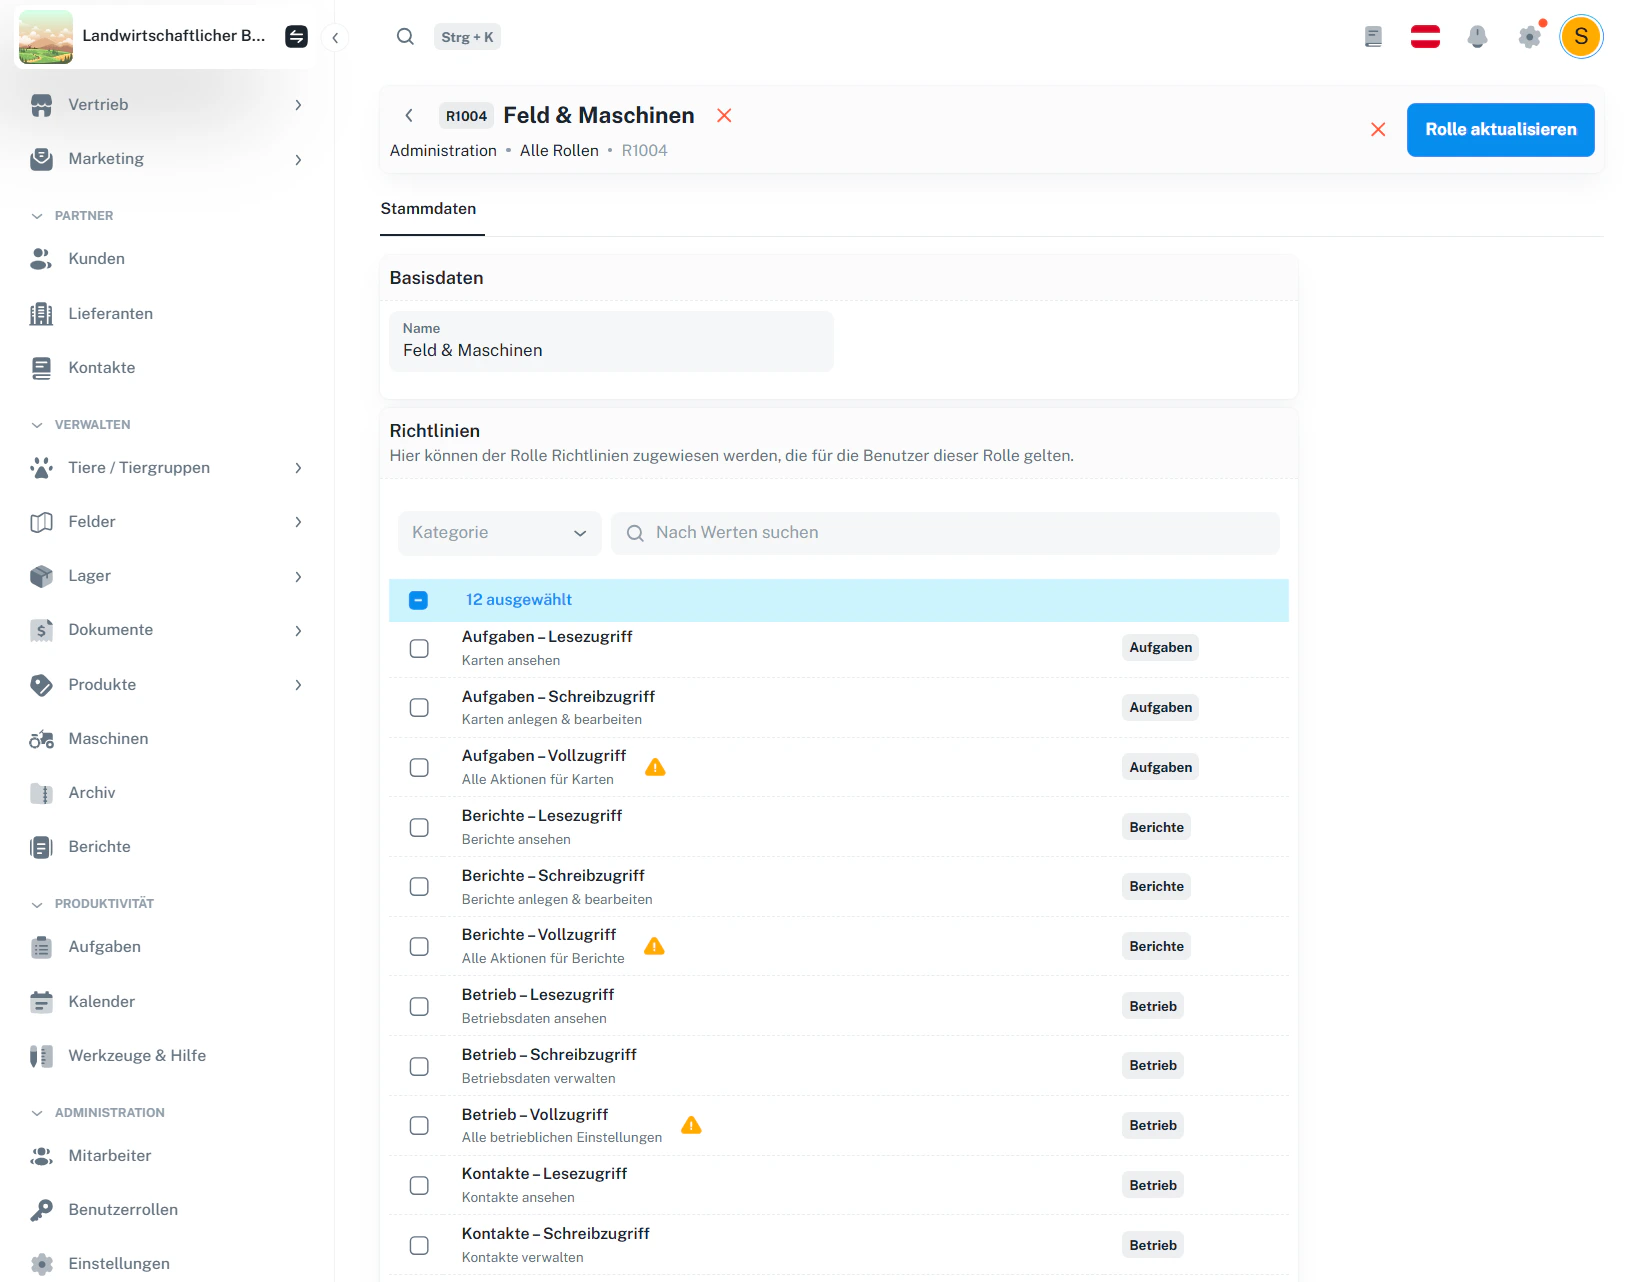Check Kontakte – Schreibzugriff policy

pos(419,1245)
